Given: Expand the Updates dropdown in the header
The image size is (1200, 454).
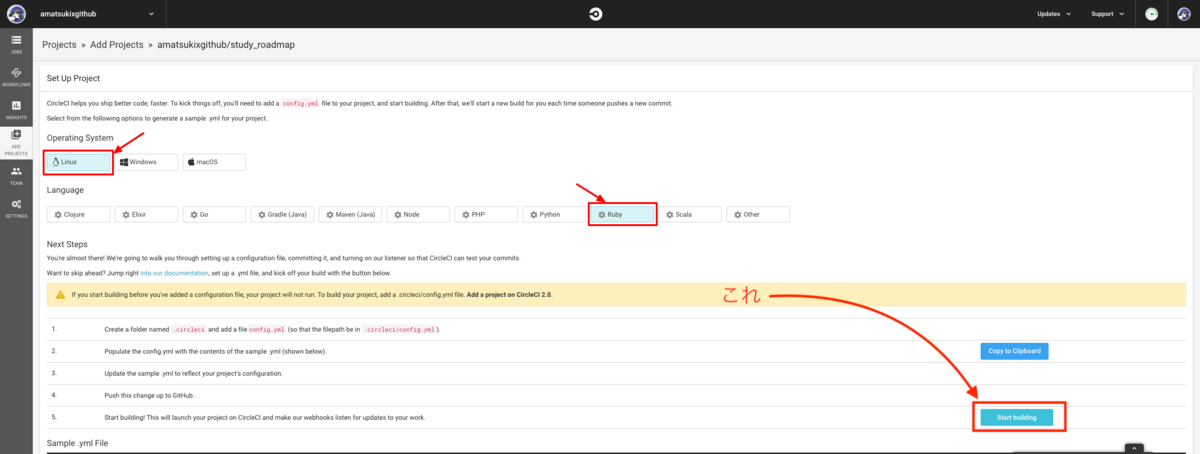Looking at the screenshot, I should click(1053, 14).
